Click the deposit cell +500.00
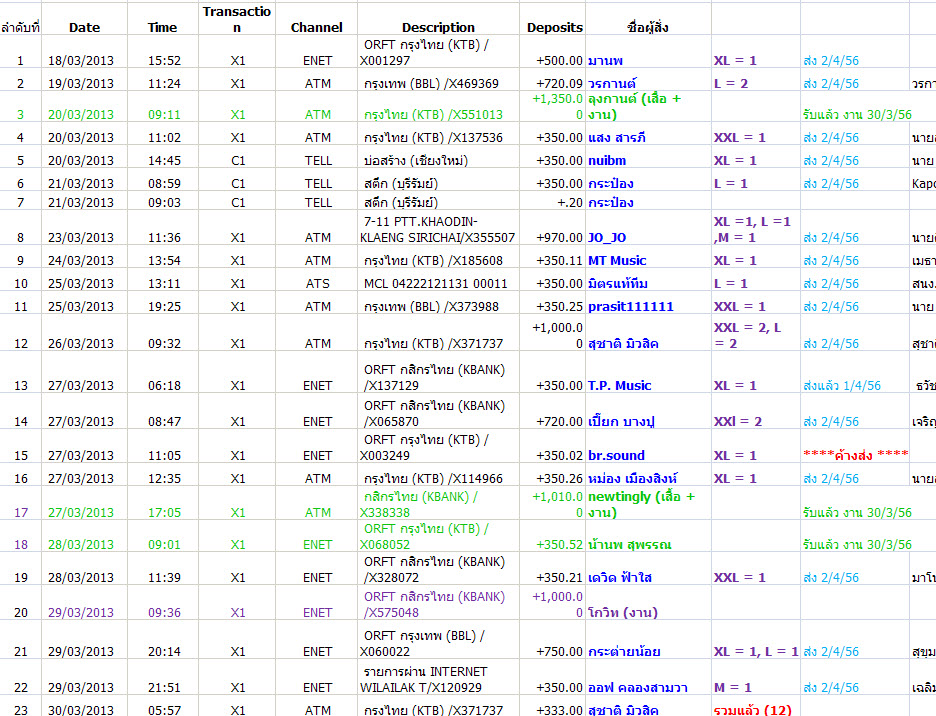 coord(552,53)
